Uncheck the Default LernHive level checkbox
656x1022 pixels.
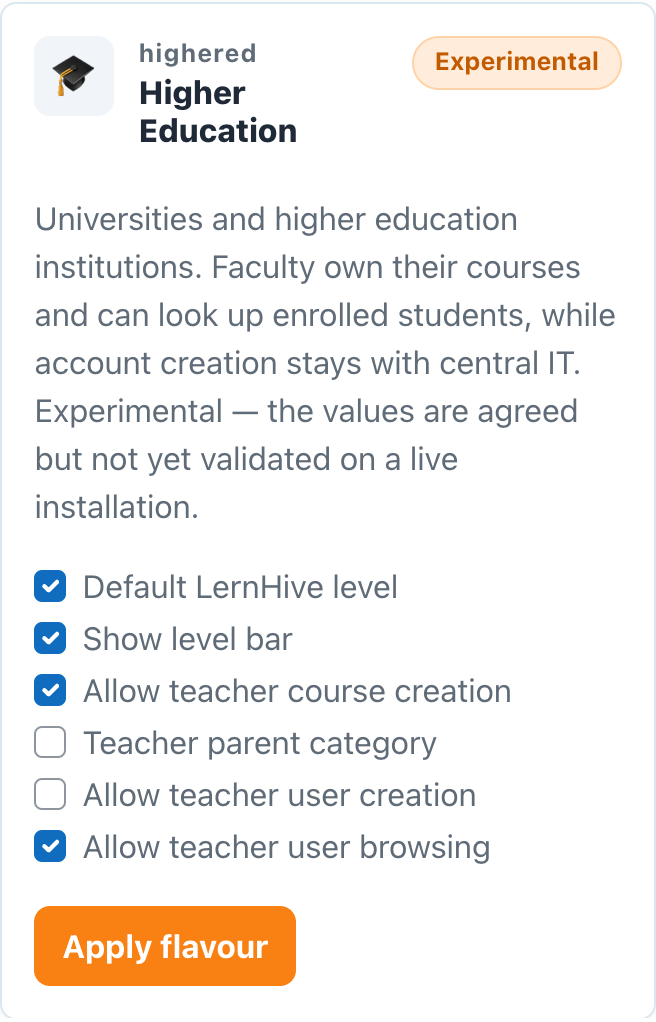tap(50, 586)
